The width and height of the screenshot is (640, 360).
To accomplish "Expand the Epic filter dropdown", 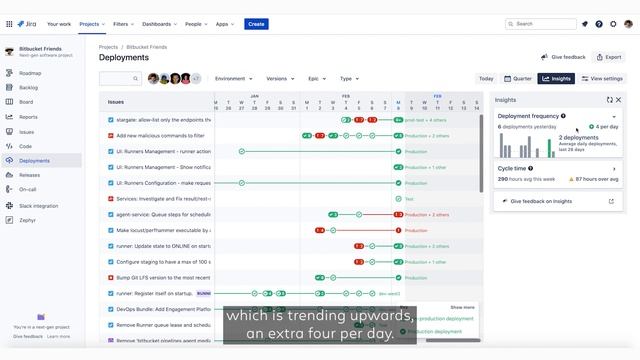I will [317, 78].
